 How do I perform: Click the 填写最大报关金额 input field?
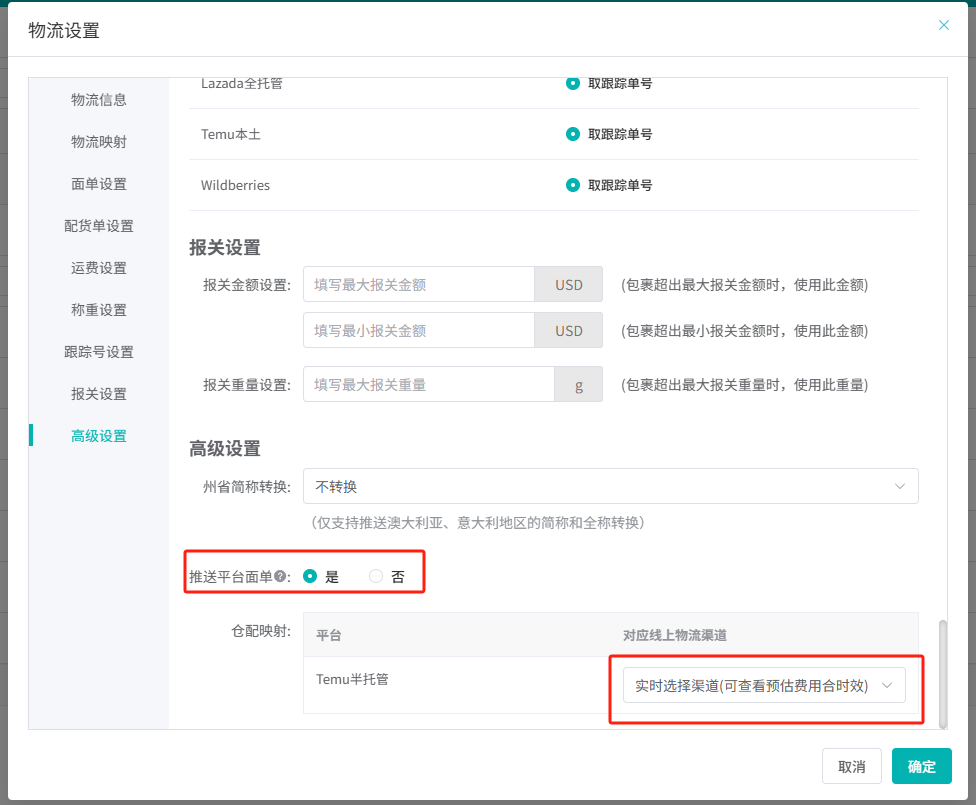[419, 285]
